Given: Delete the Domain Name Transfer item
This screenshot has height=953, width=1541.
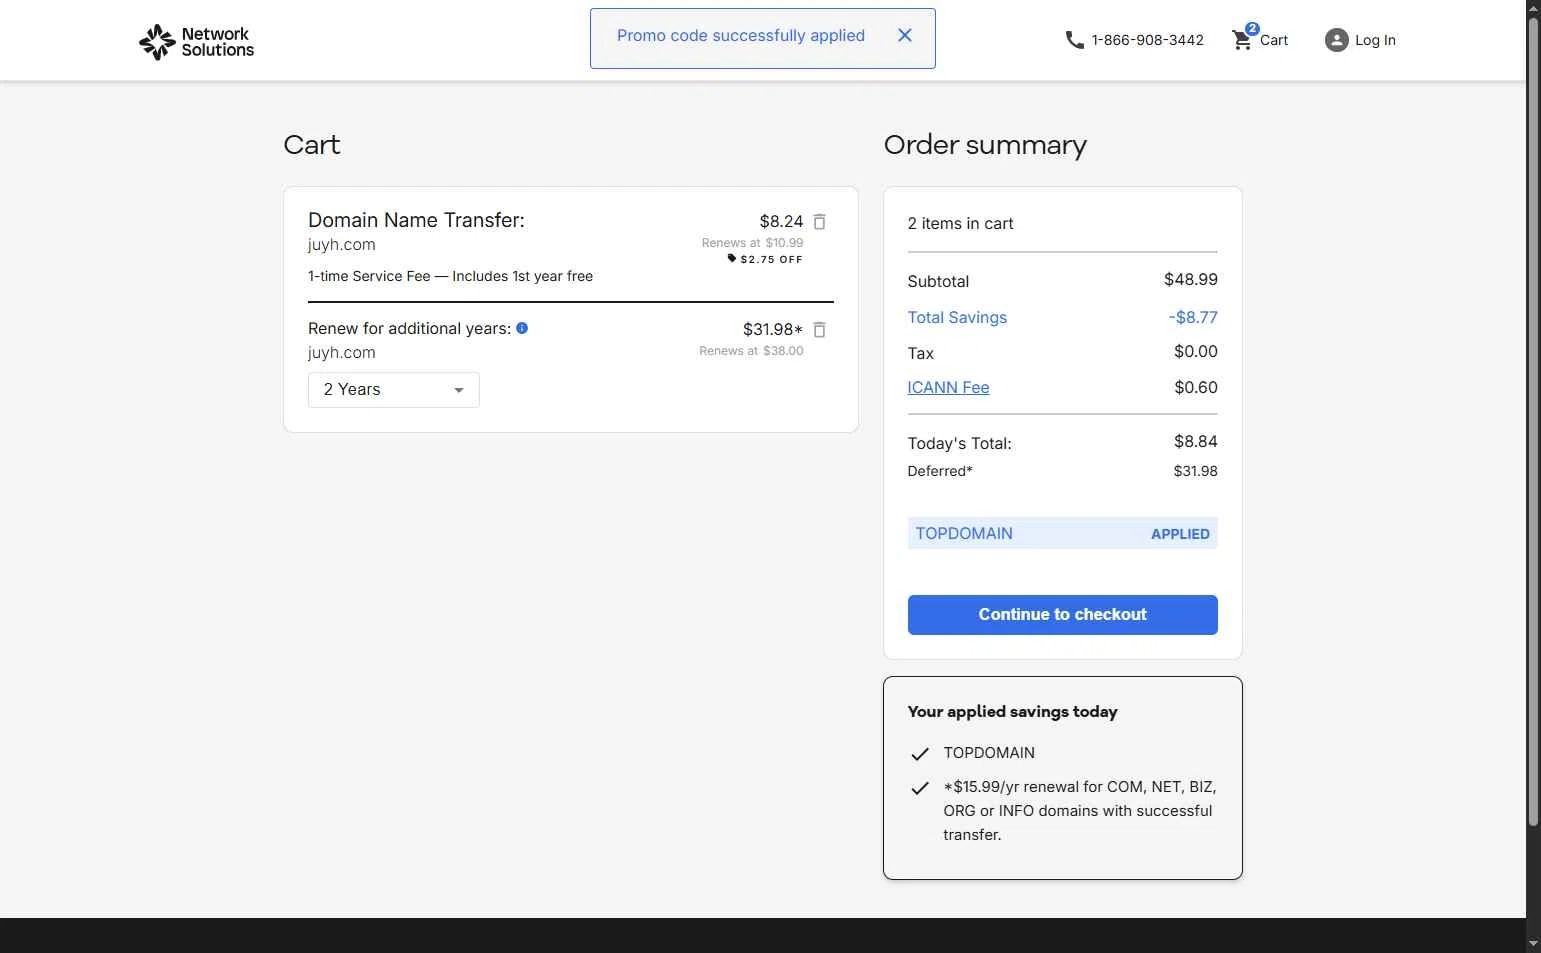Looking at the screenshot, I should (819, 222).
